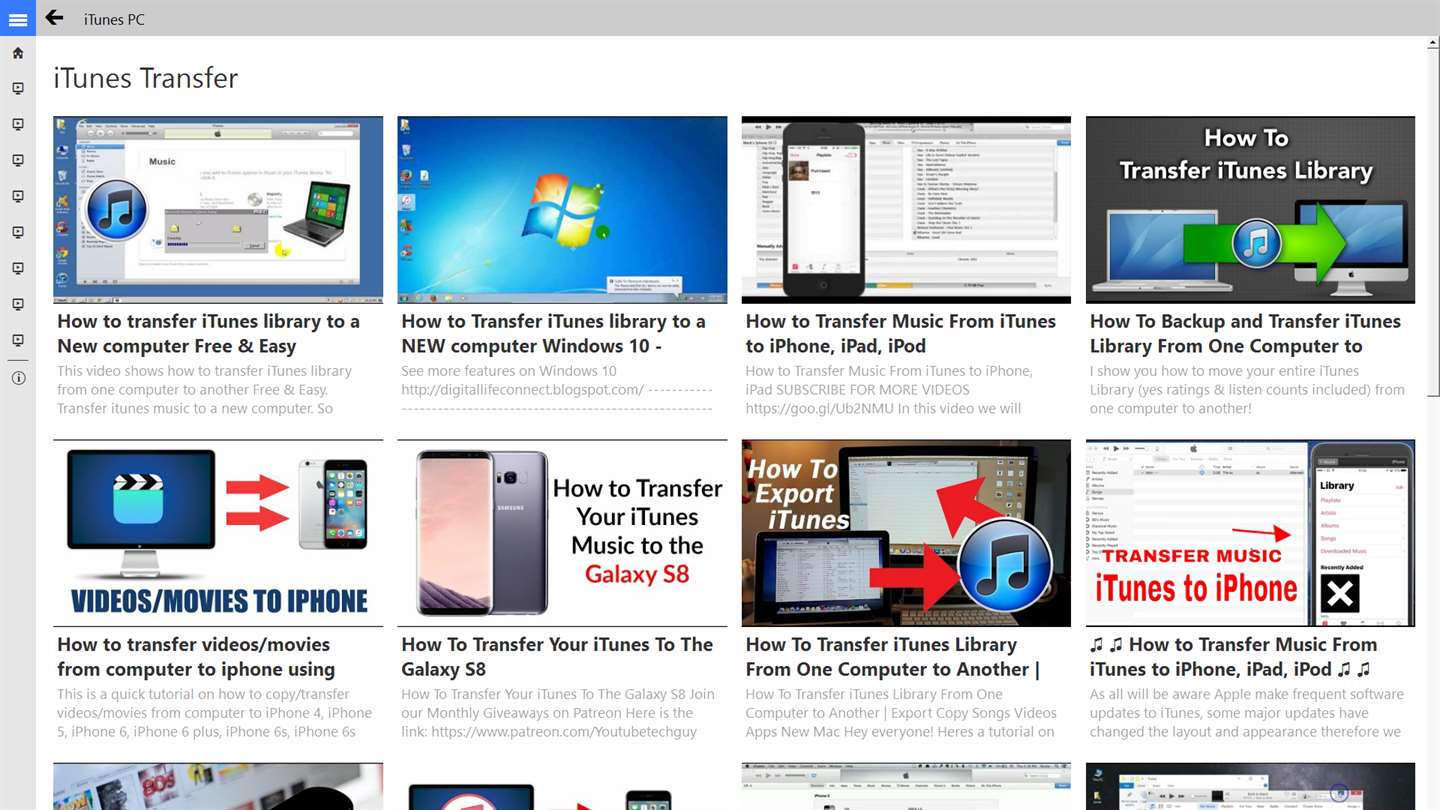
Task: Open thumbnail showing iPhone over iTunes song list
Action: (x=906, y=210)
